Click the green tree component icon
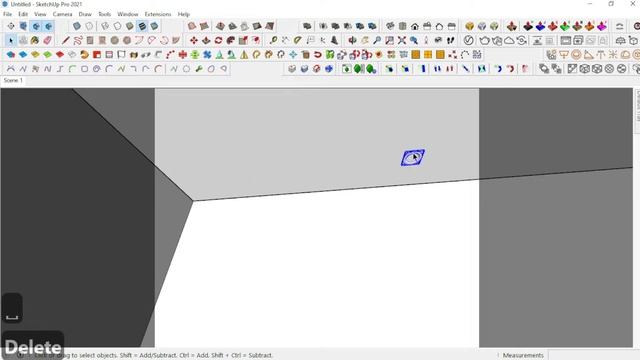This screenshot has height=360, width=640. pos(359,69)
